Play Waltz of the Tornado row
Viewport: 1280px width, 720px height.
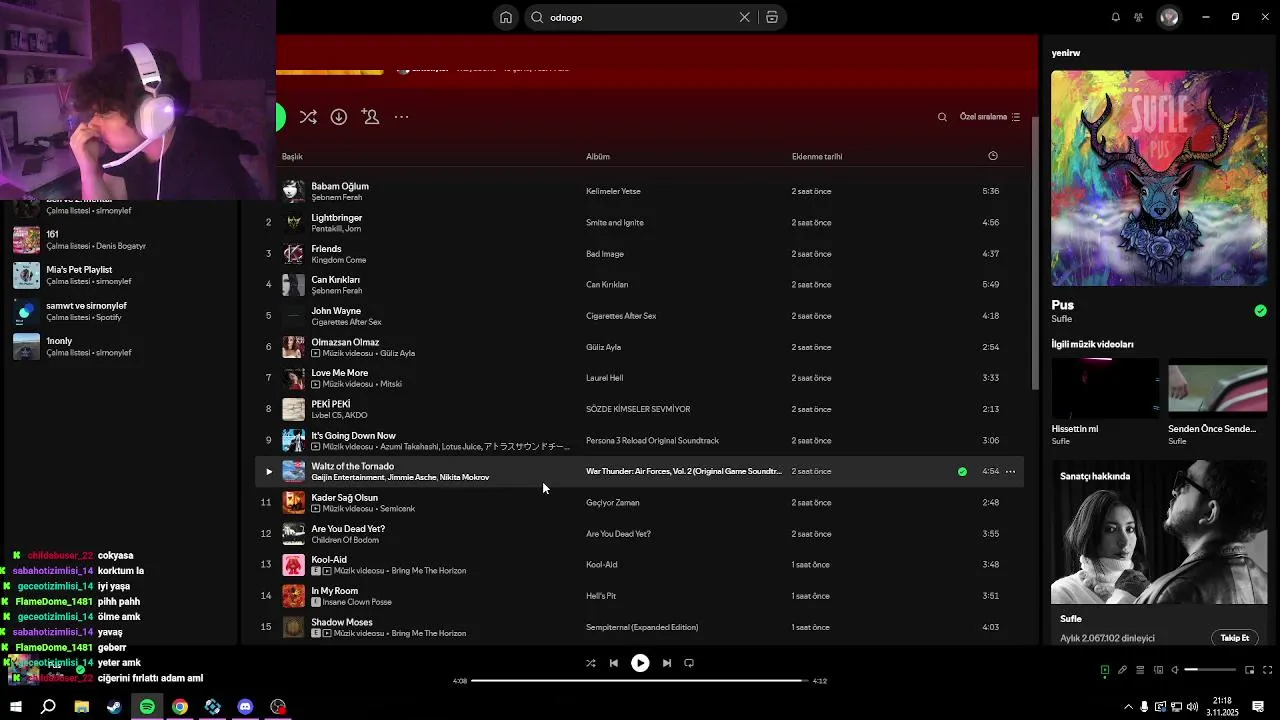[x=268, y=471]
